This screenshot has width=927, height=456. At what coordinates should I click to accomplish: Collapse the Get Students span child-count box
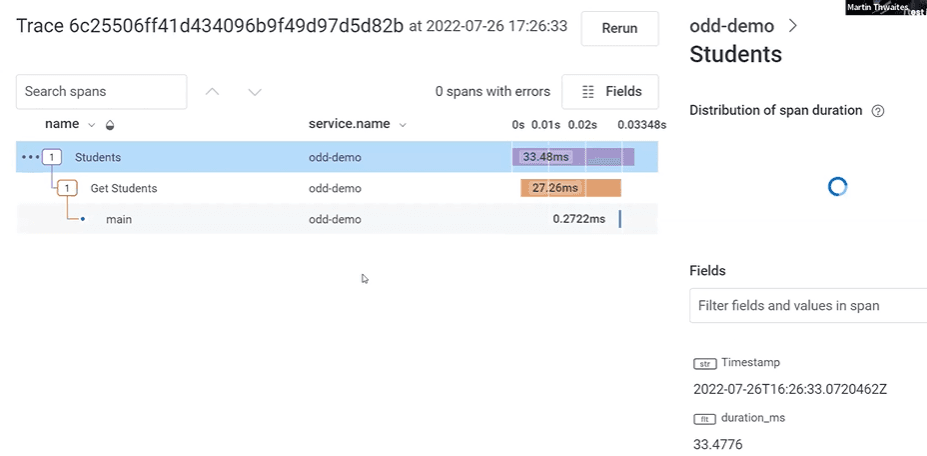pyautogui.click(x=68, y=188)
